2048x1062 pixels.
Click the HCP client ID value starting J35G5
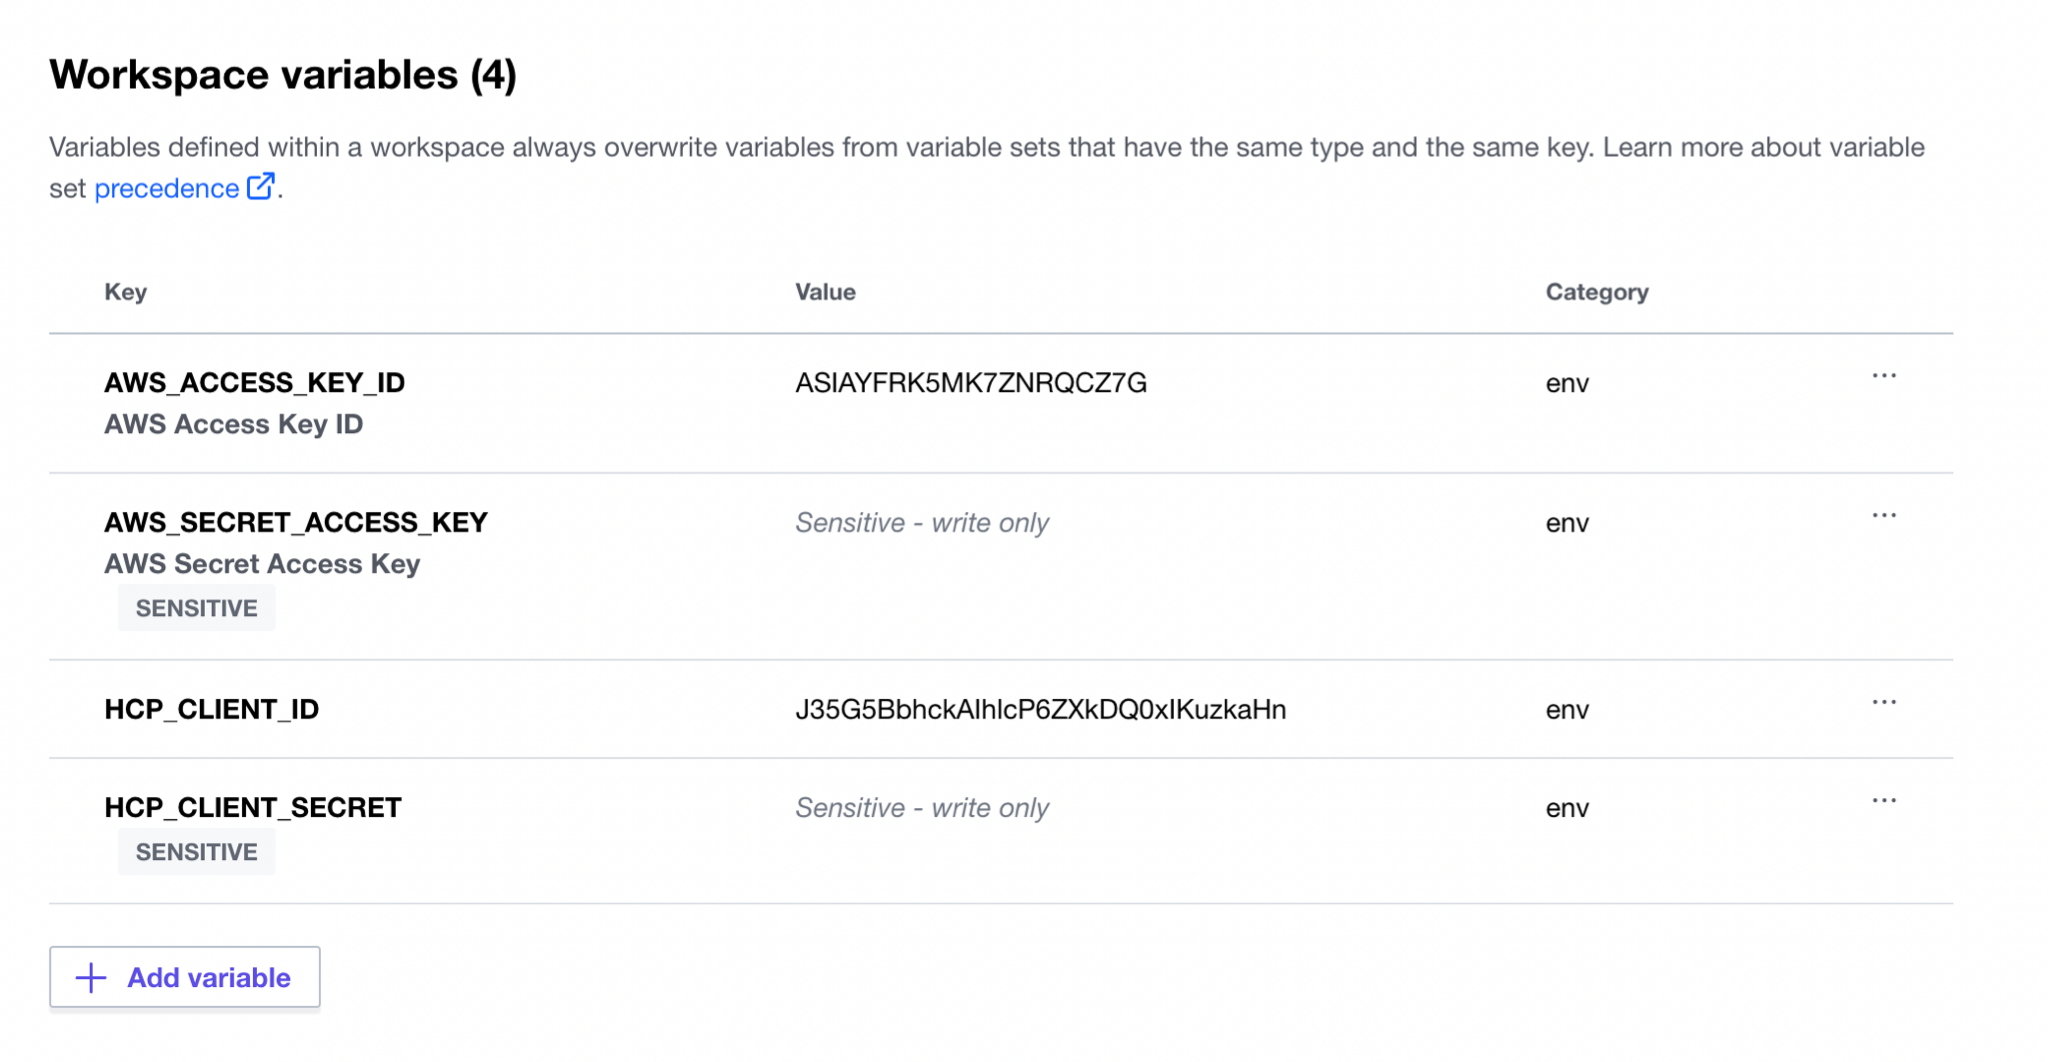(x=1040, y=710)
